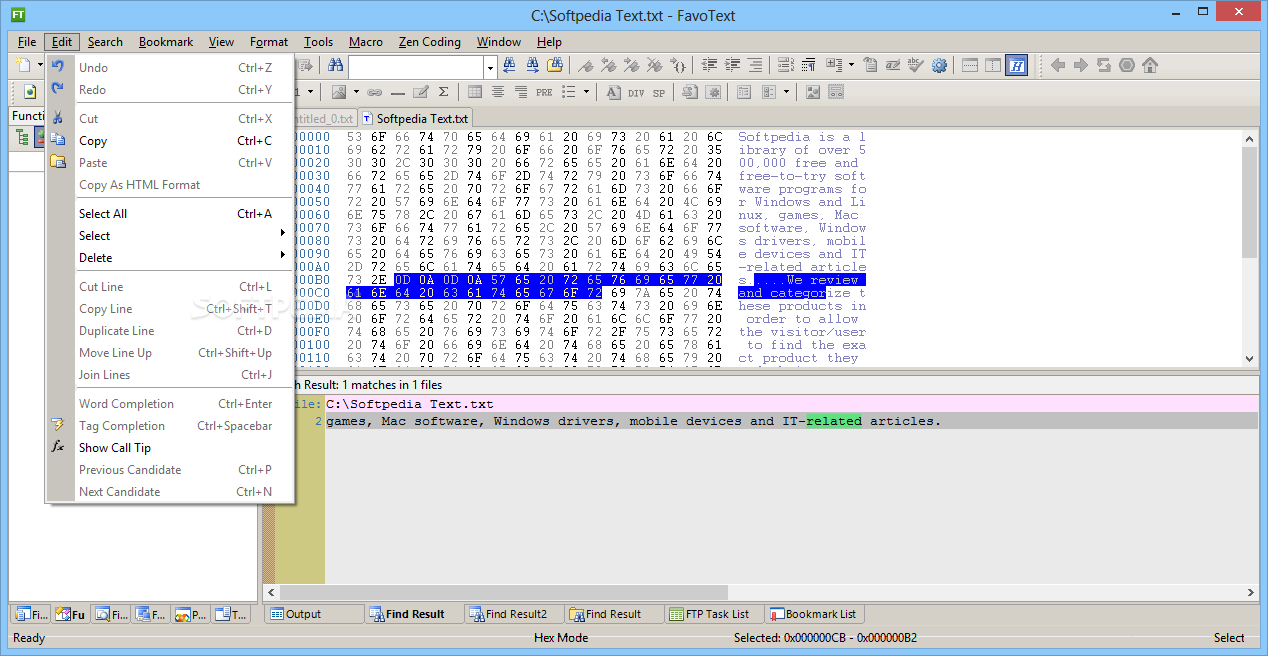The image size is (1268, 656).
Task: Click the preview-in-browser globe page icon
Action: click(30, 92)
